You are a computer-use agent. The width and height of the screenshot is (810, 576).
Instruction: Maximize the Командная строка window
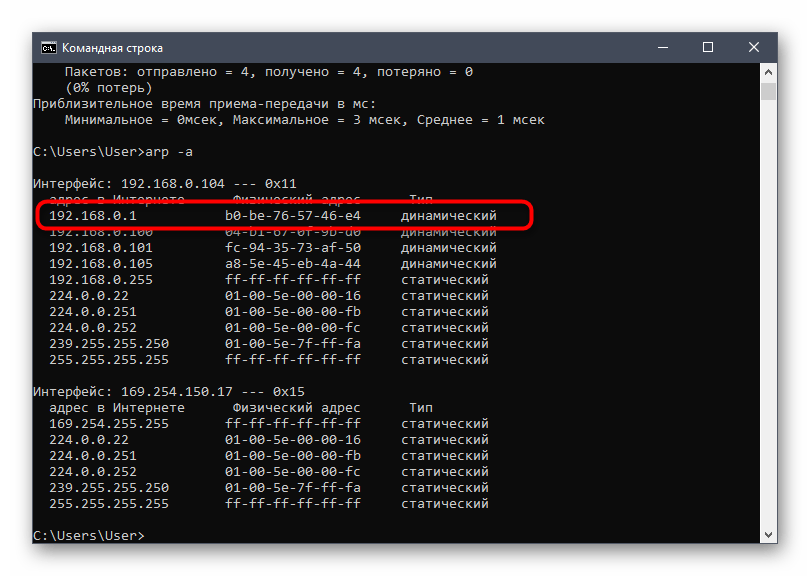tap(708, 47)
